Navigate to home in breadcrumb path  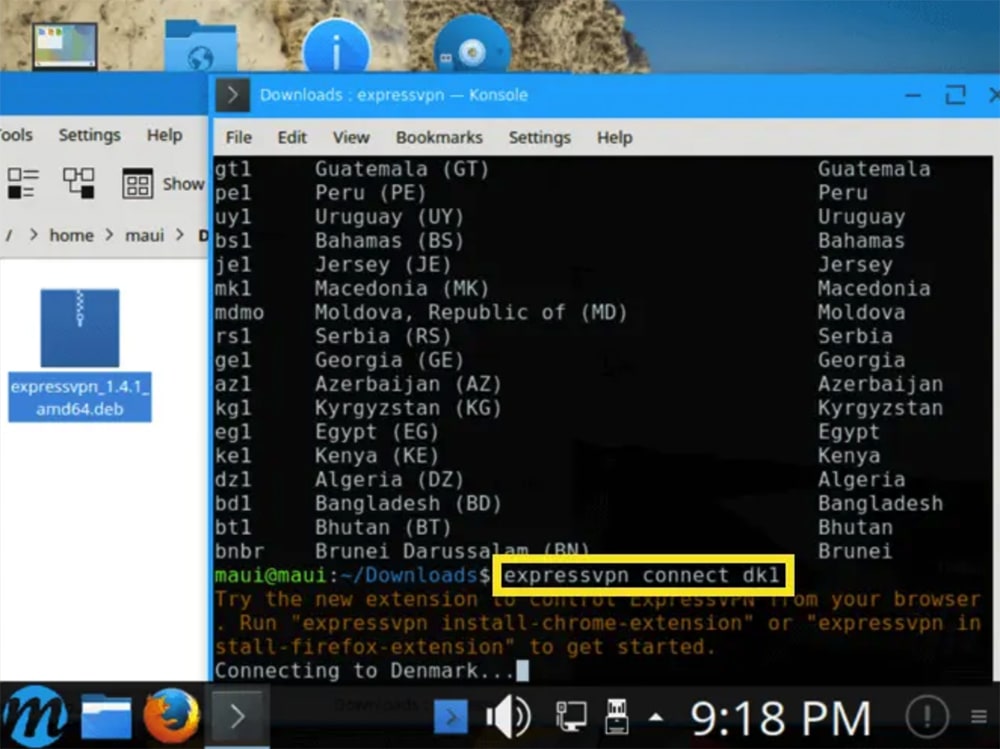(71, 235)
